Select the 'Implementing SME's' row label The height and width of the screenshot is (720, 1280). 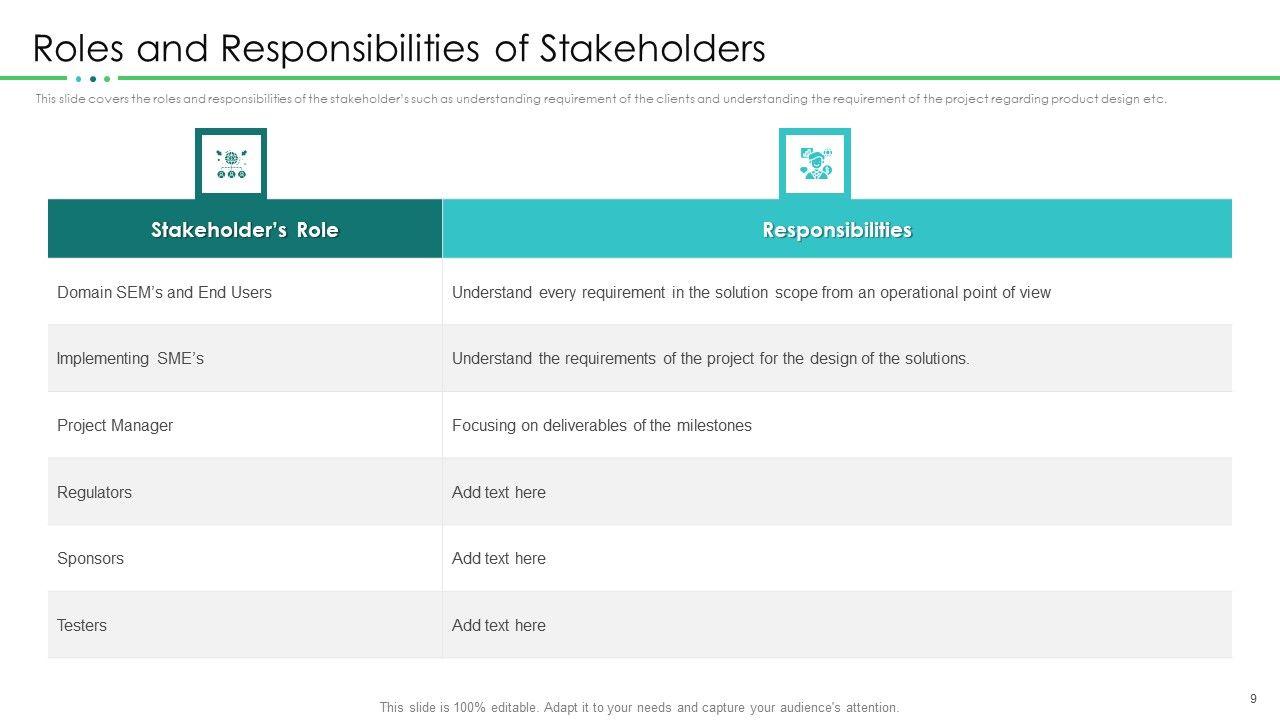(x=130, y=358)
